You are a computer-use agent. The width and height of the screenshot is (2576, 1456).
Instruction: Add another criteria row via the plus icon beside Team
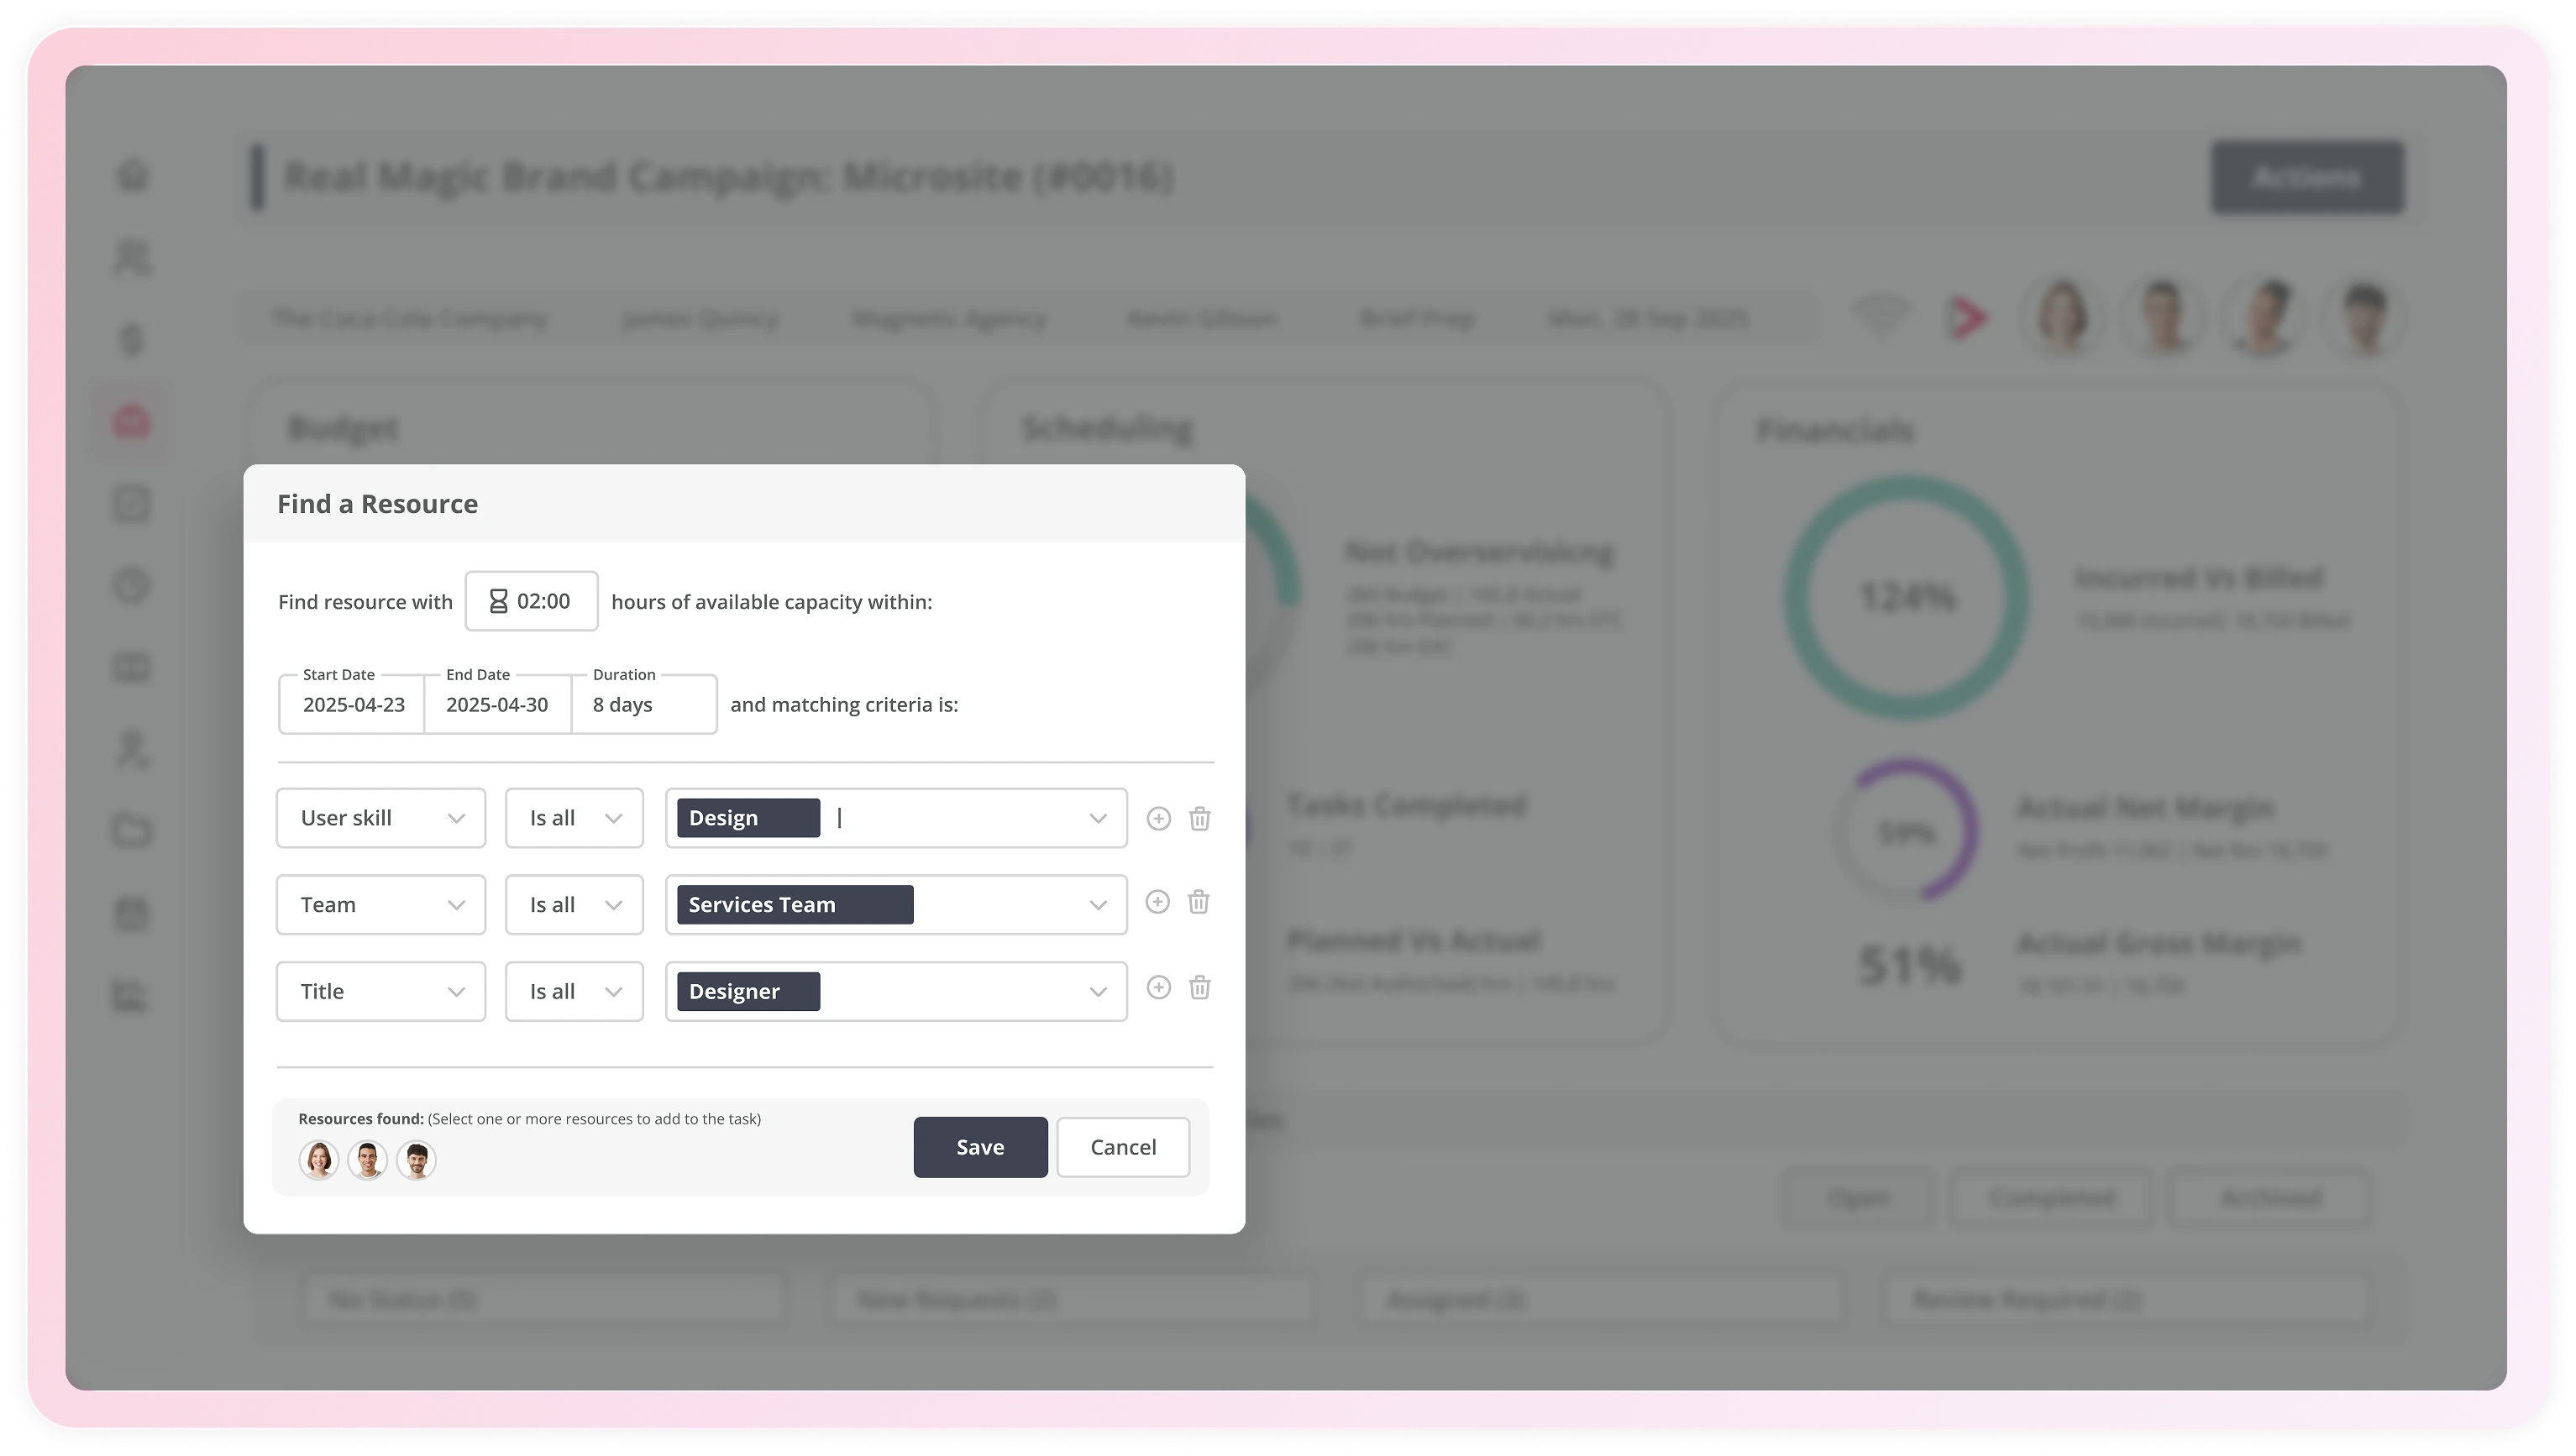(1158, 902)
